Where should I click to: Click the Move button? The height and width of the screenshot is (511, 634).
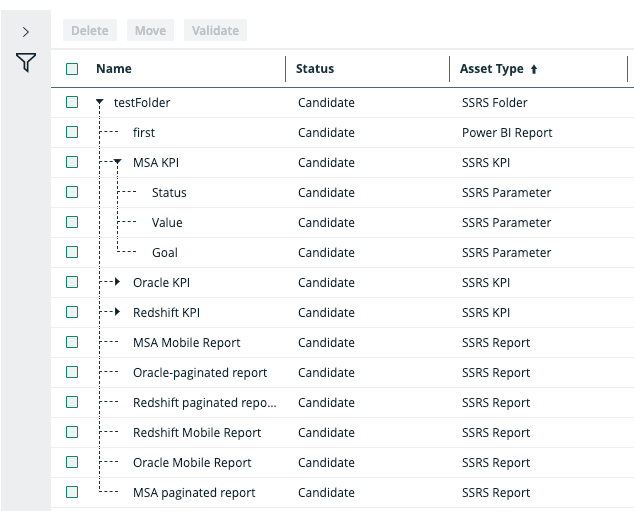point(150,31)
